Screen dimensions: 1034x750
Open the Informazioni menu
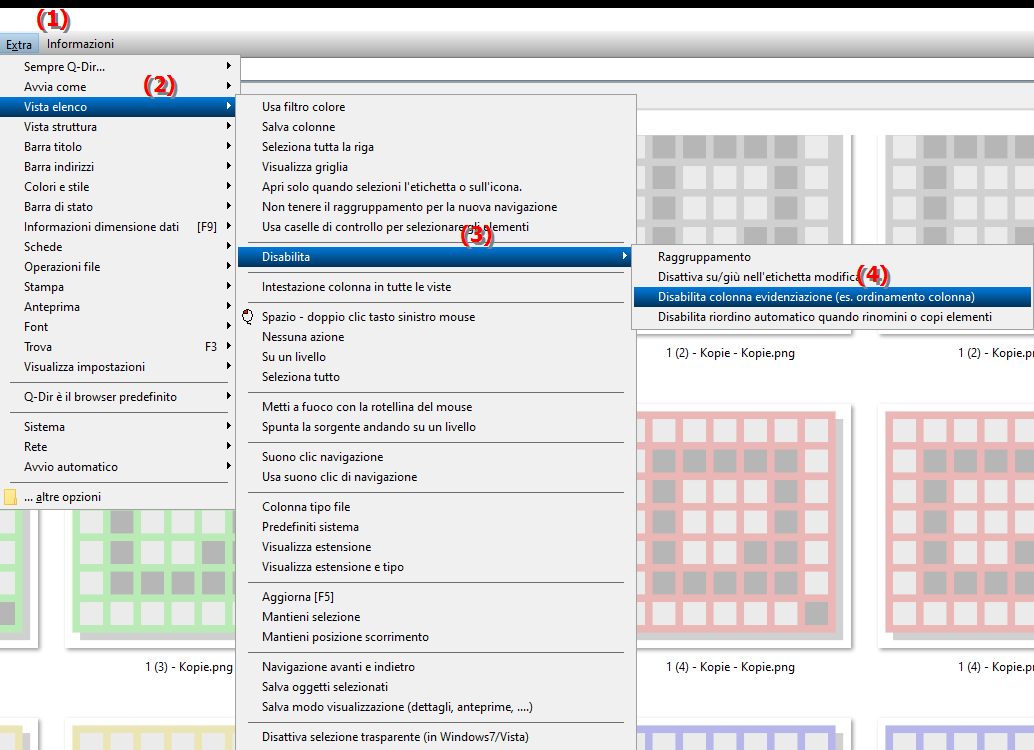click(80, 44)
